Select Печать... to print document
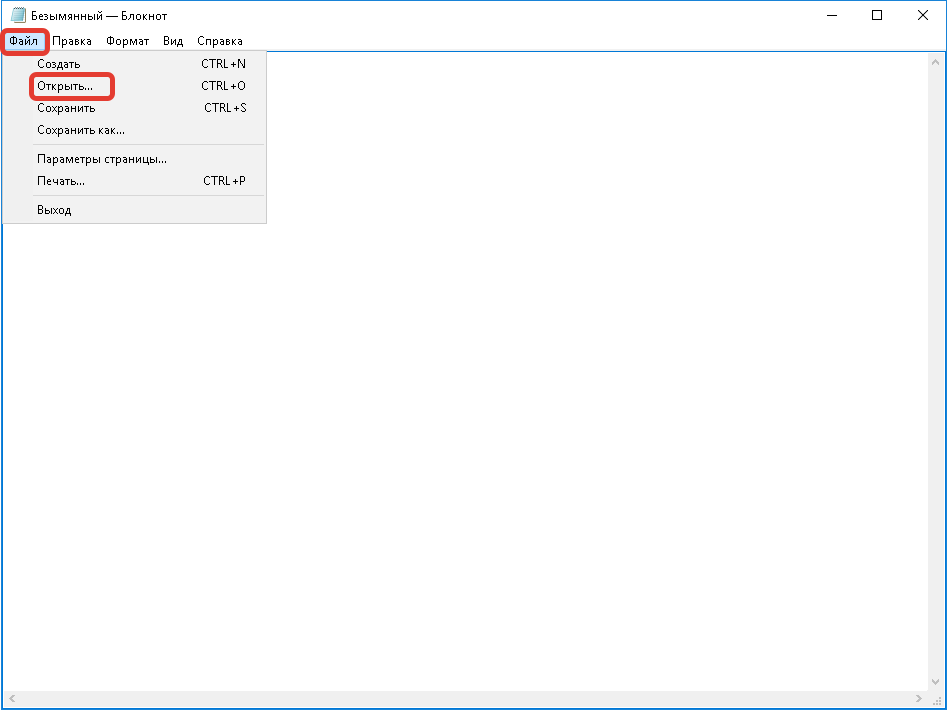The height and width of the screenshot is (710, 947). tap(61, 181)
